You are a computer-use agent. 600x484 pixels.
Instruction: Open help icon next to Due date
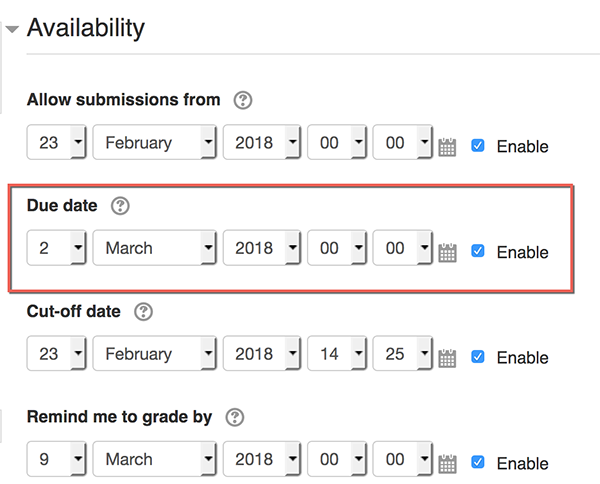pyautogui.click(x=120, y=206)
